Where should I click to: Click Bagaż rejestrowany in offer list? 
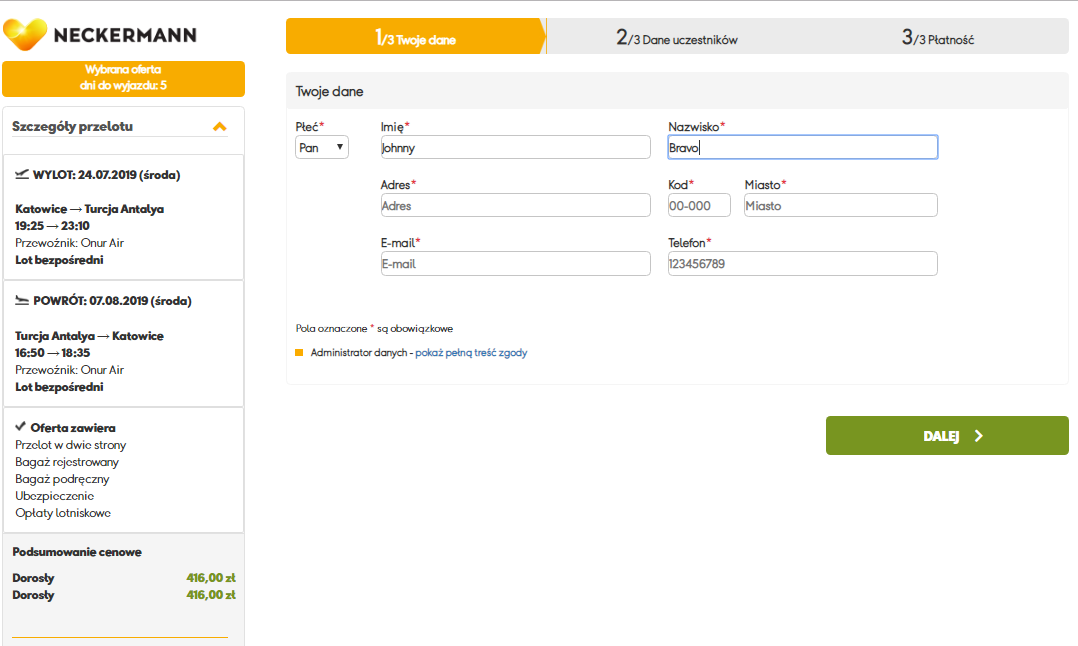67,462
